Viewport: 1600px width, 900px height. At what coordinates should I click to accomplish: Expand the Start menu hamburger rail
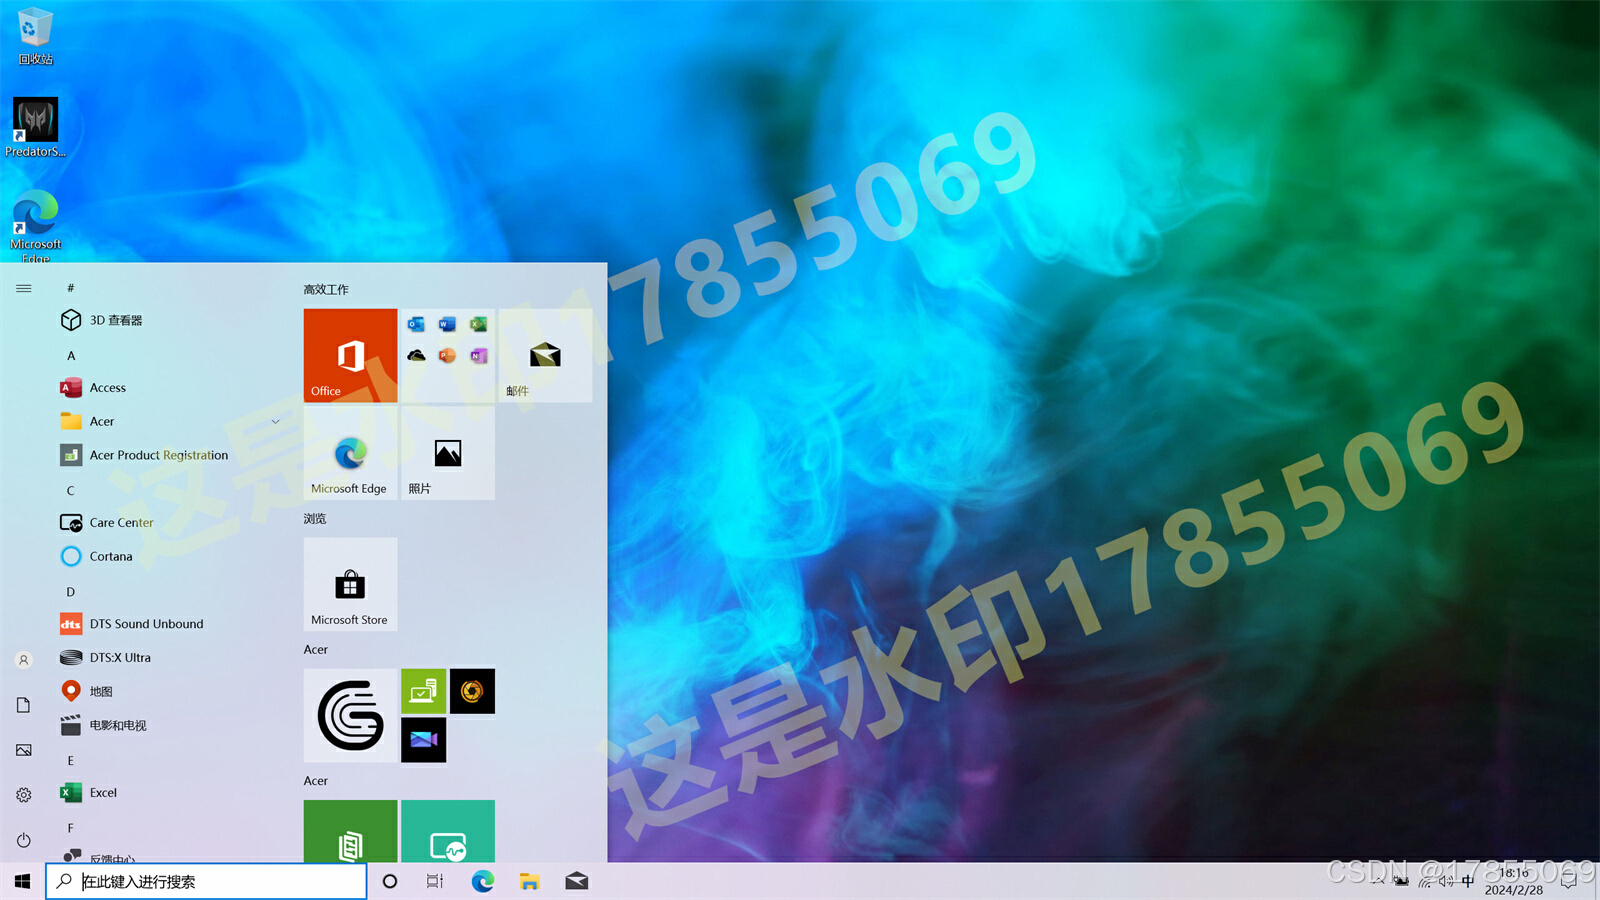(x=24, y=288)
